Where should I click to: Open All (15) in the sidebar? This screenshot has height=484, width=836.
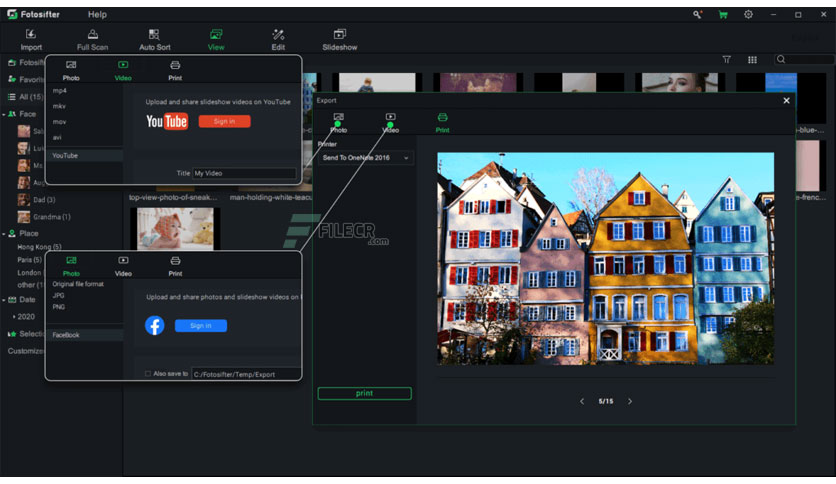tap(25, 97)
